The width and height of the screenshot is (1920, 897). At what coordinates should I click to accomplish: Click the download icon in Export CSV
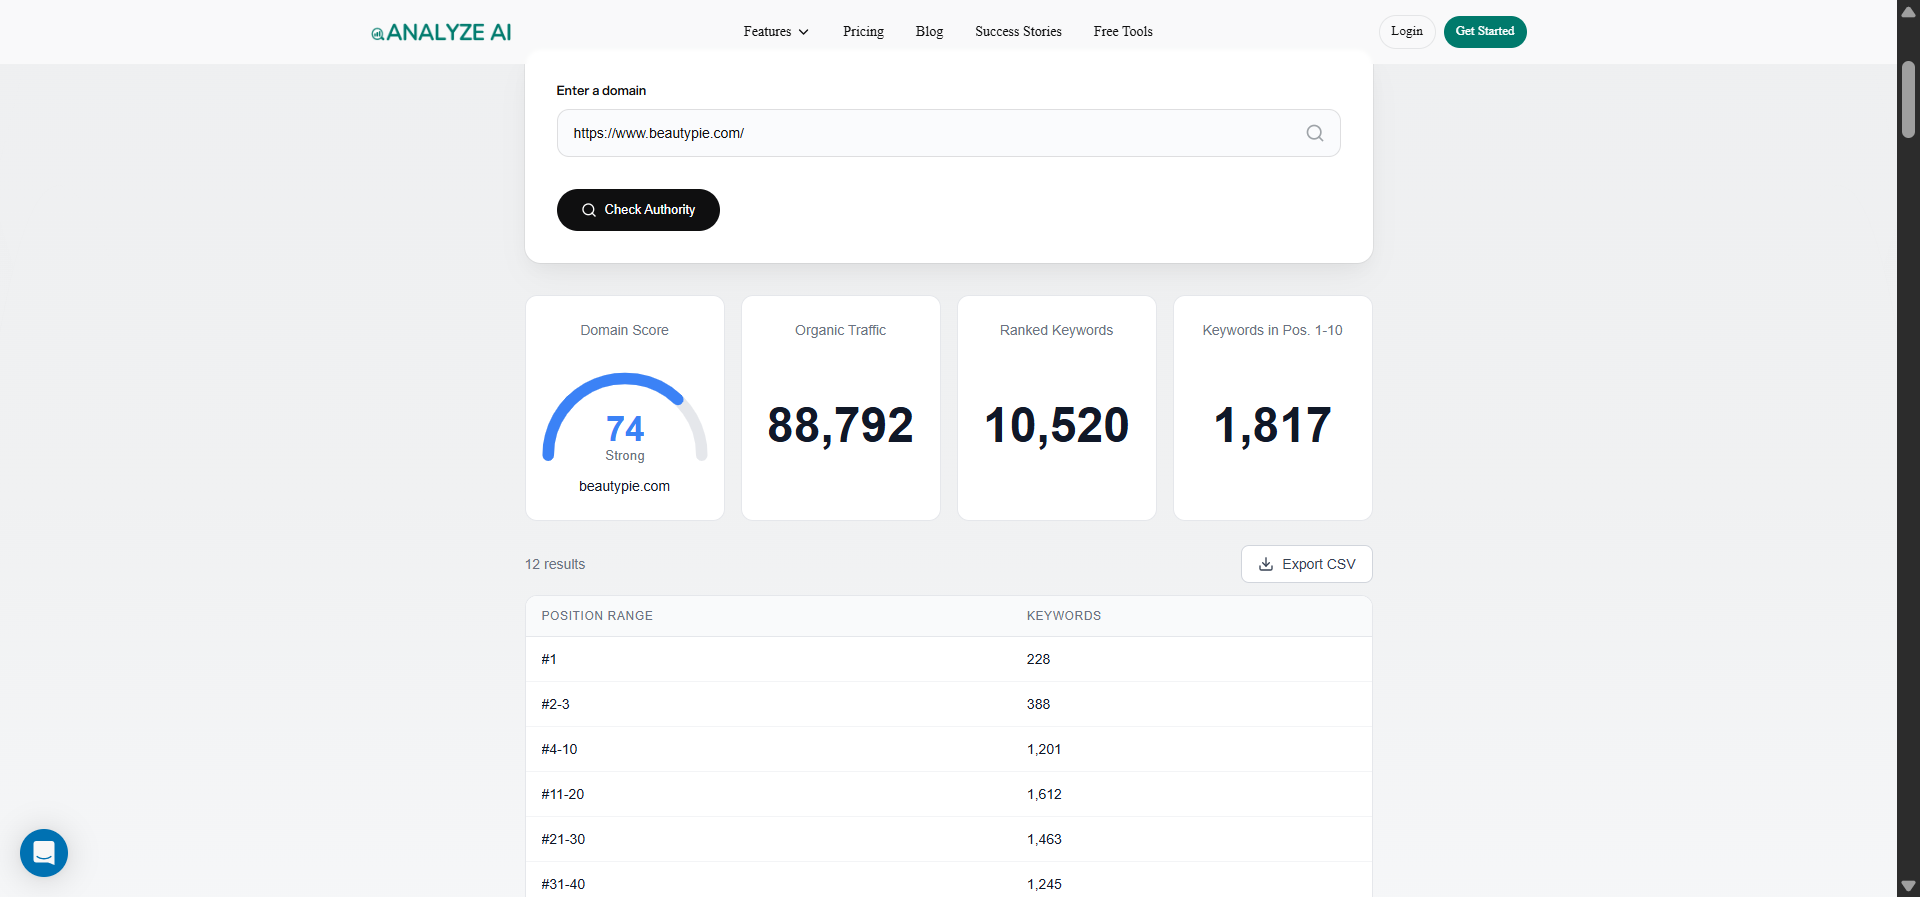pos(1266,564)
